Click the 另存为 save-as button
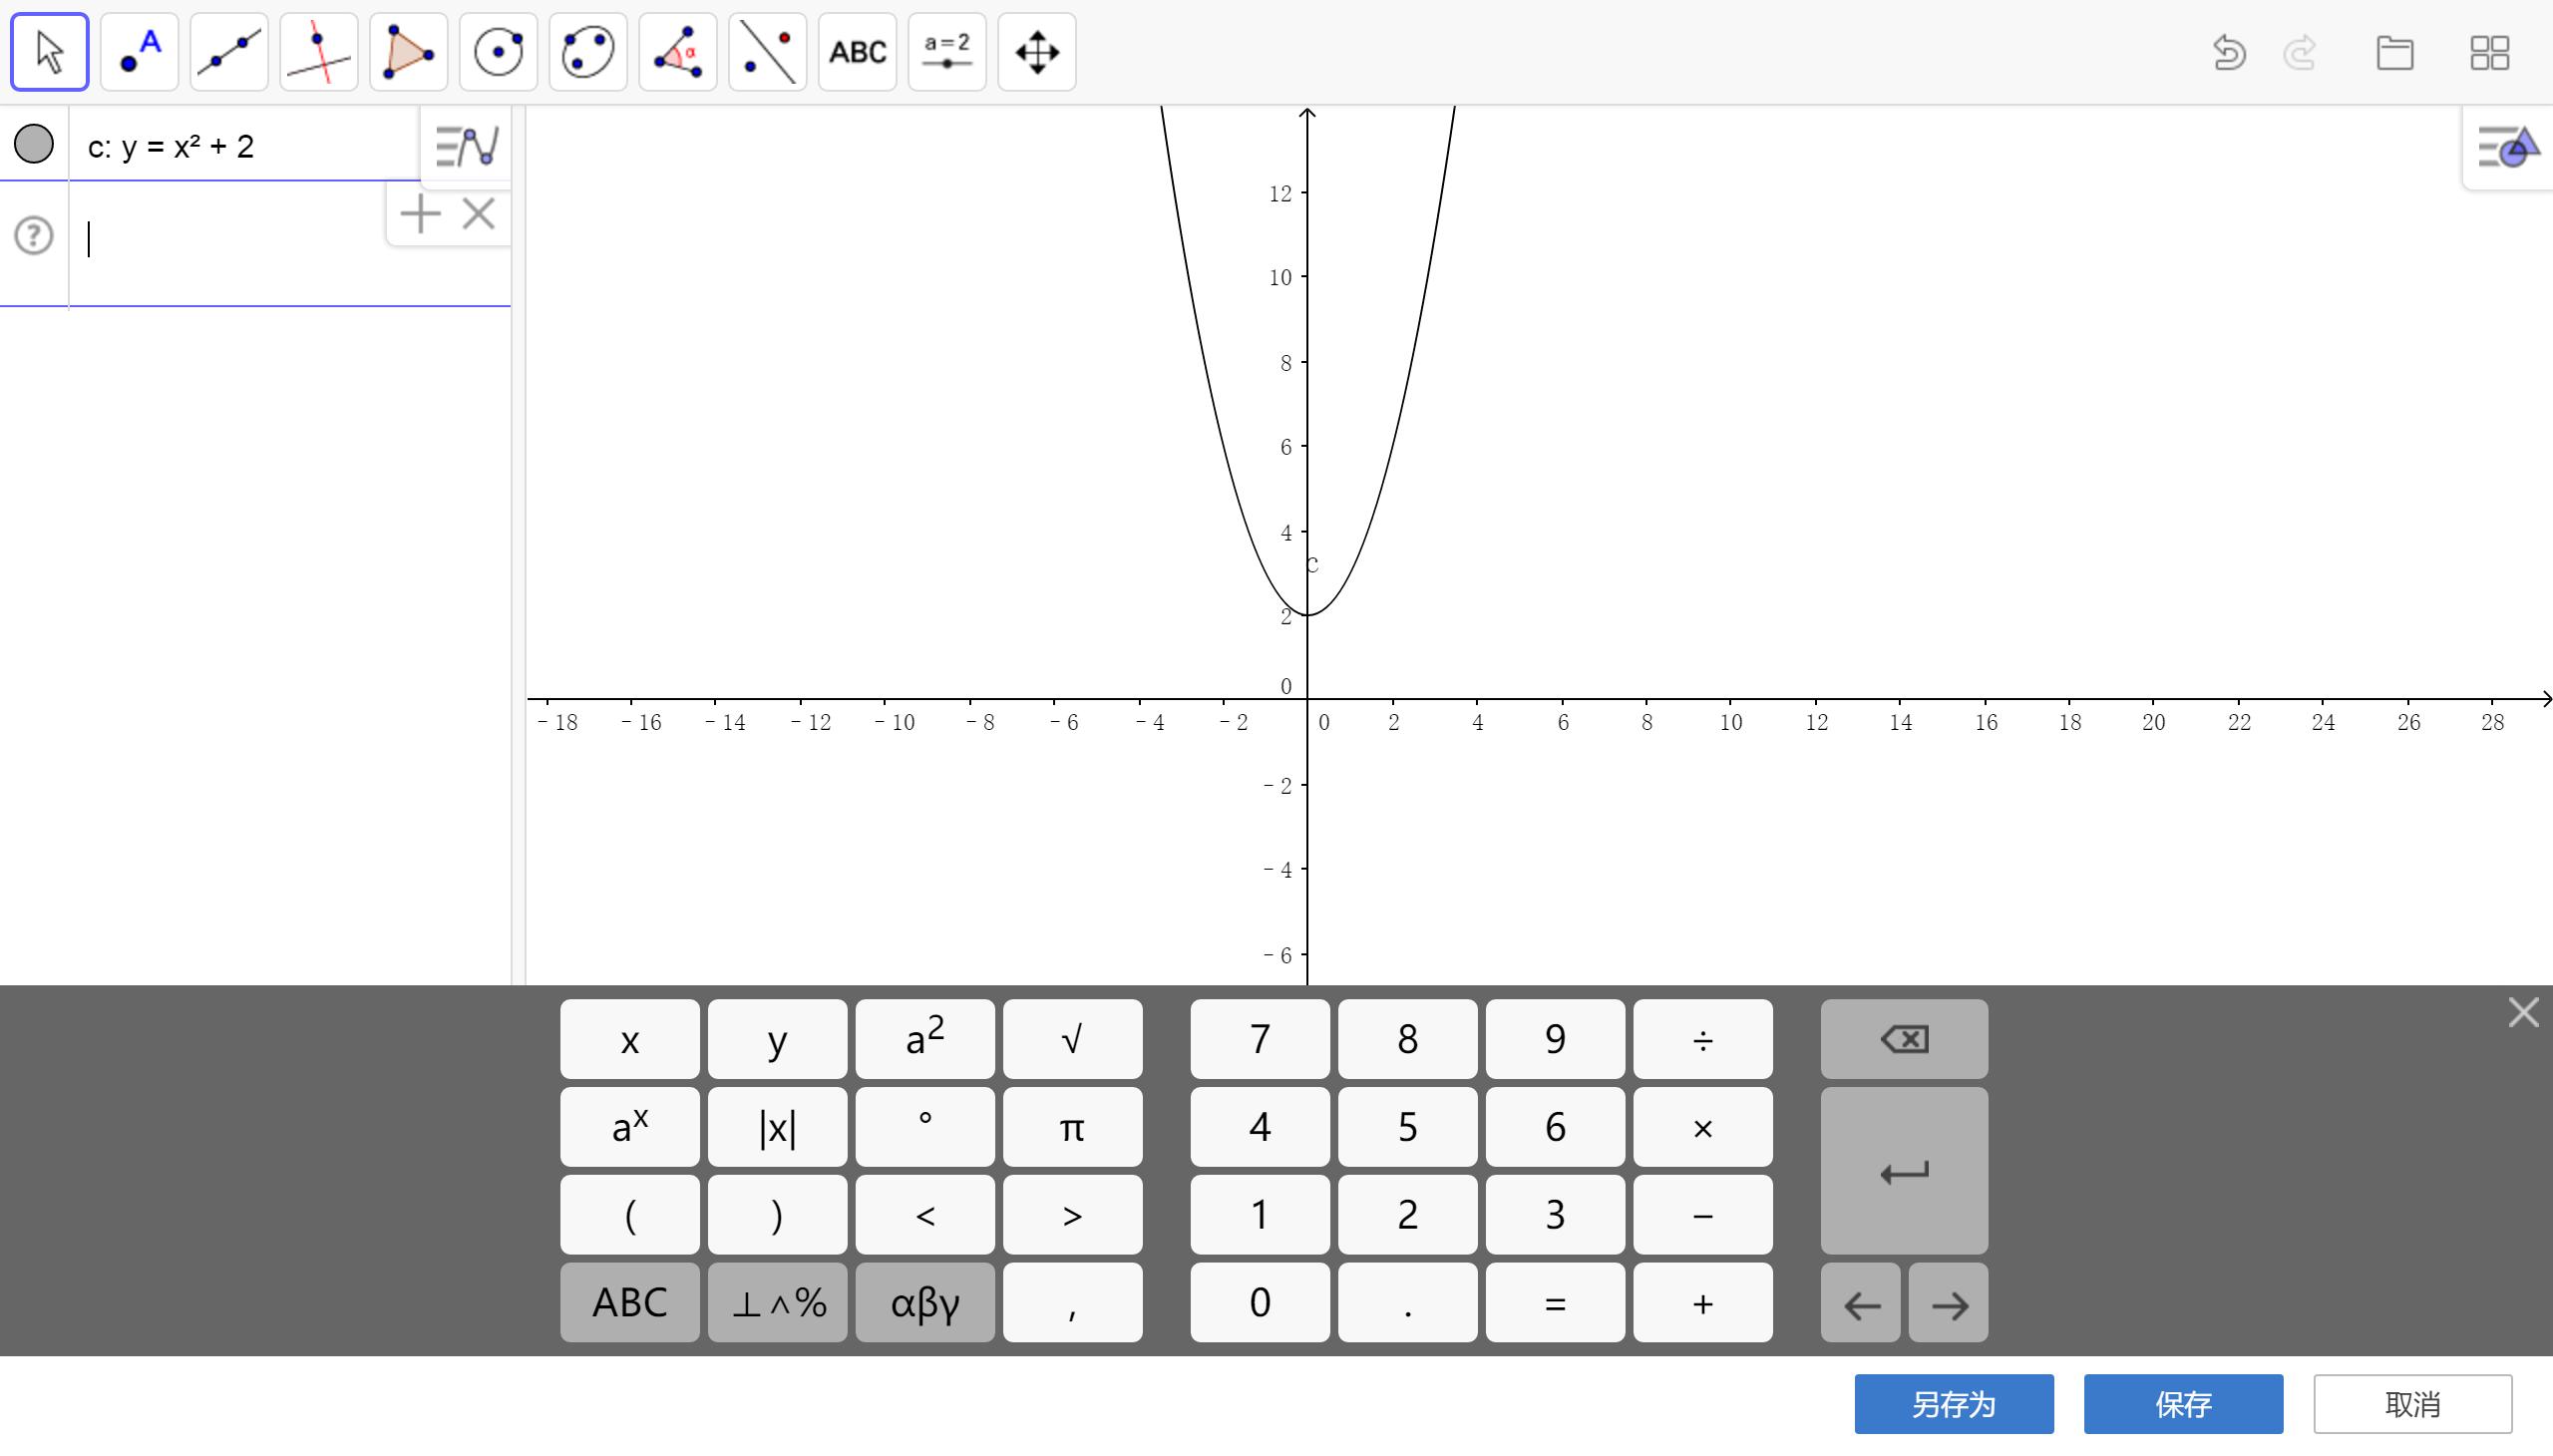The width and height of the screenshot is (2553, 1456). click(1953, 1404)
